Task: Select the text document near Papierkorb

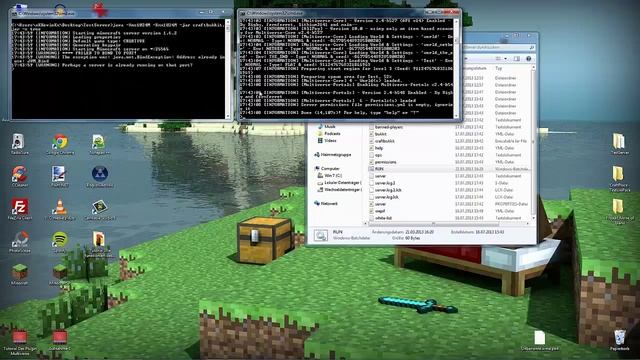Action: click(540, 340)
